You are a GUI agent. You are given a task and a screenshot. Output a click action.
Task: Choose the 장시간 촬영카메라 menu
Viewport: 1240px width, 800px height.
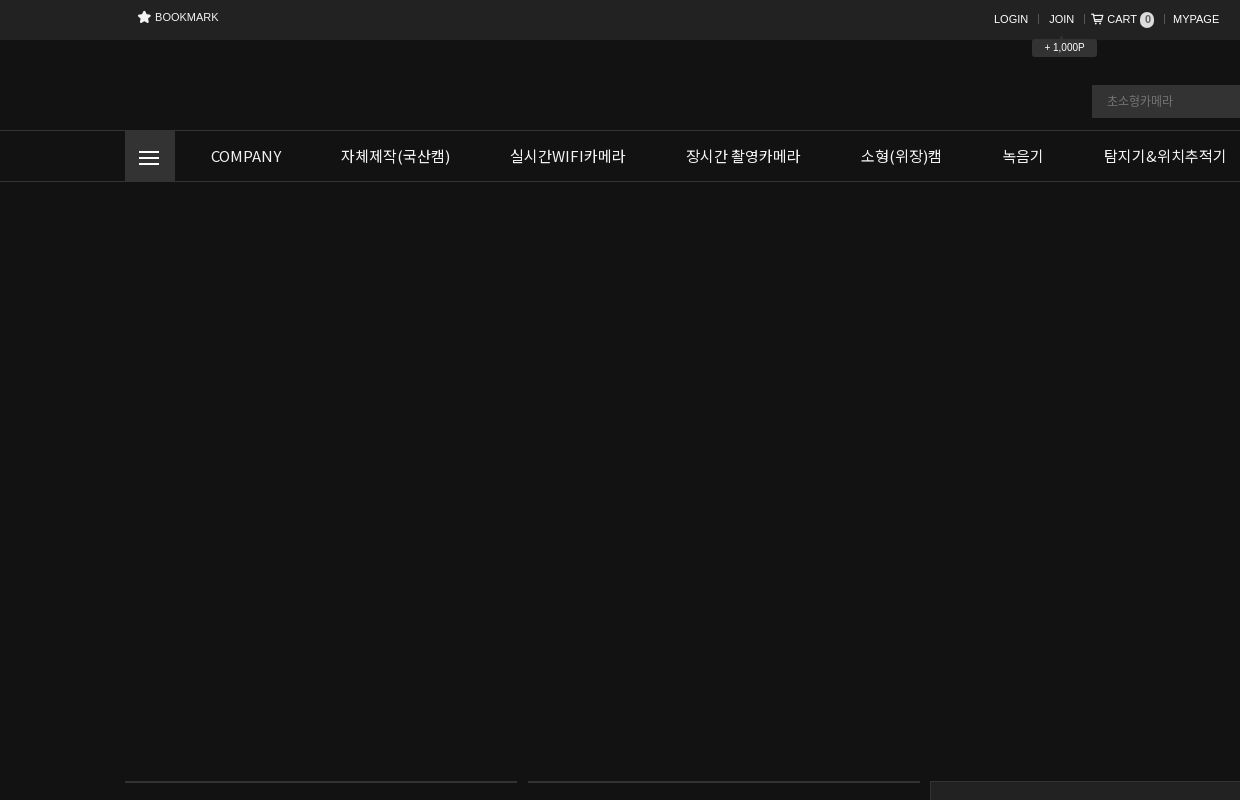[742, 157]
